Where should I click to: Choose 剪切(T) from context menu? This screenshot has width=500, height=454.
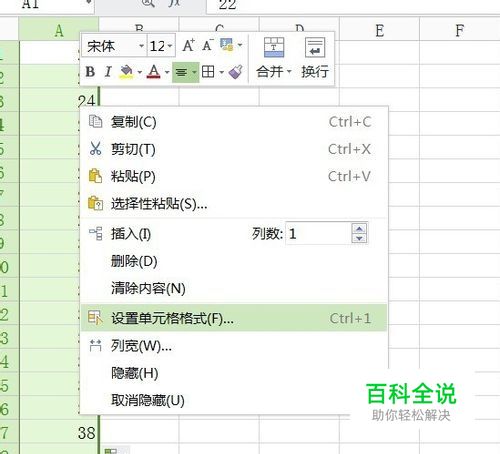click(234, 149)
